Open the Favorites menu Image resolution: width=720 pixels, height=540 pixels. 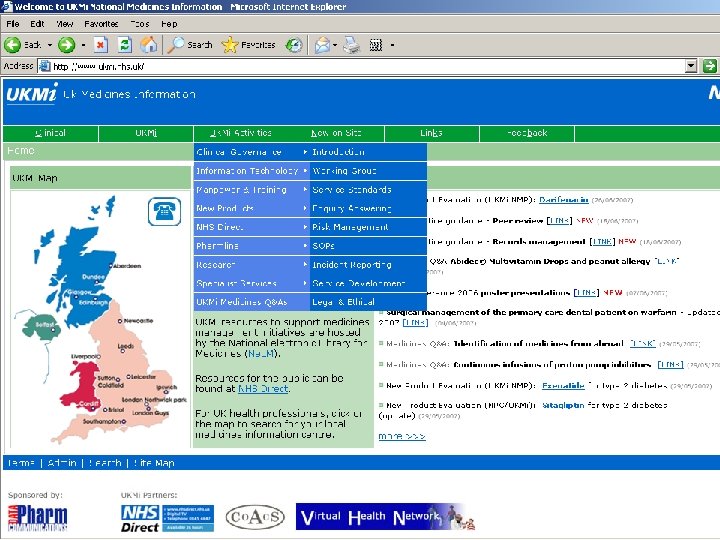101,24
